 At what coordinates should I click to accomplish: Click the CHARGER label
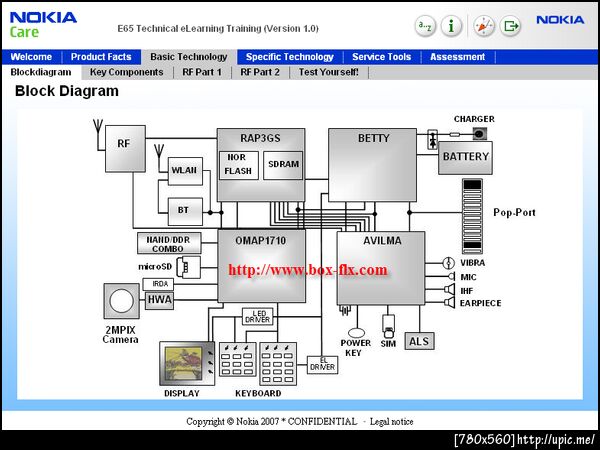click(x=474, y=119)
